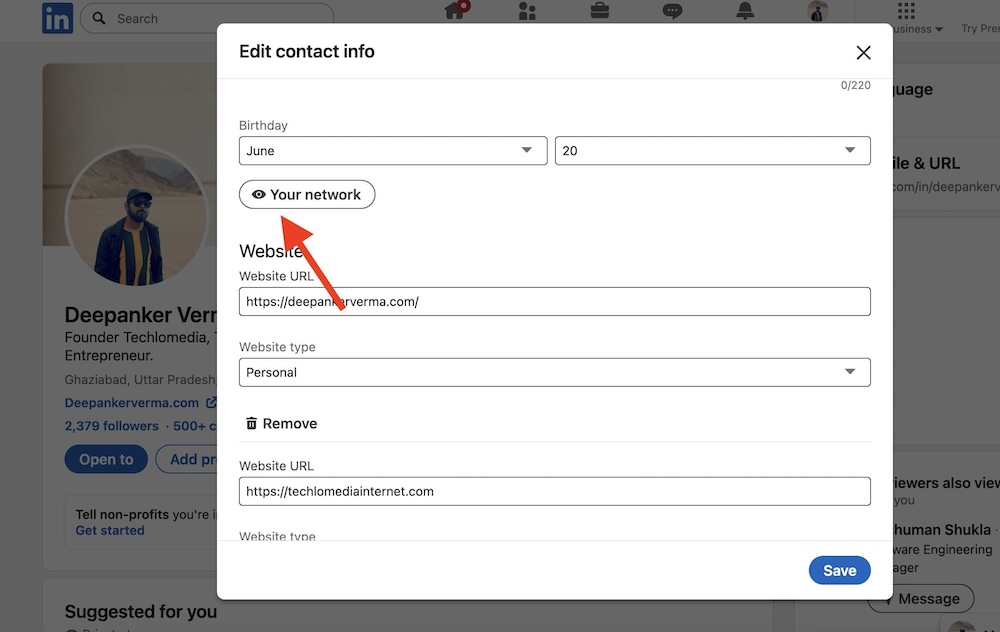Toggle birthday visibility Your network

point(307,195)
